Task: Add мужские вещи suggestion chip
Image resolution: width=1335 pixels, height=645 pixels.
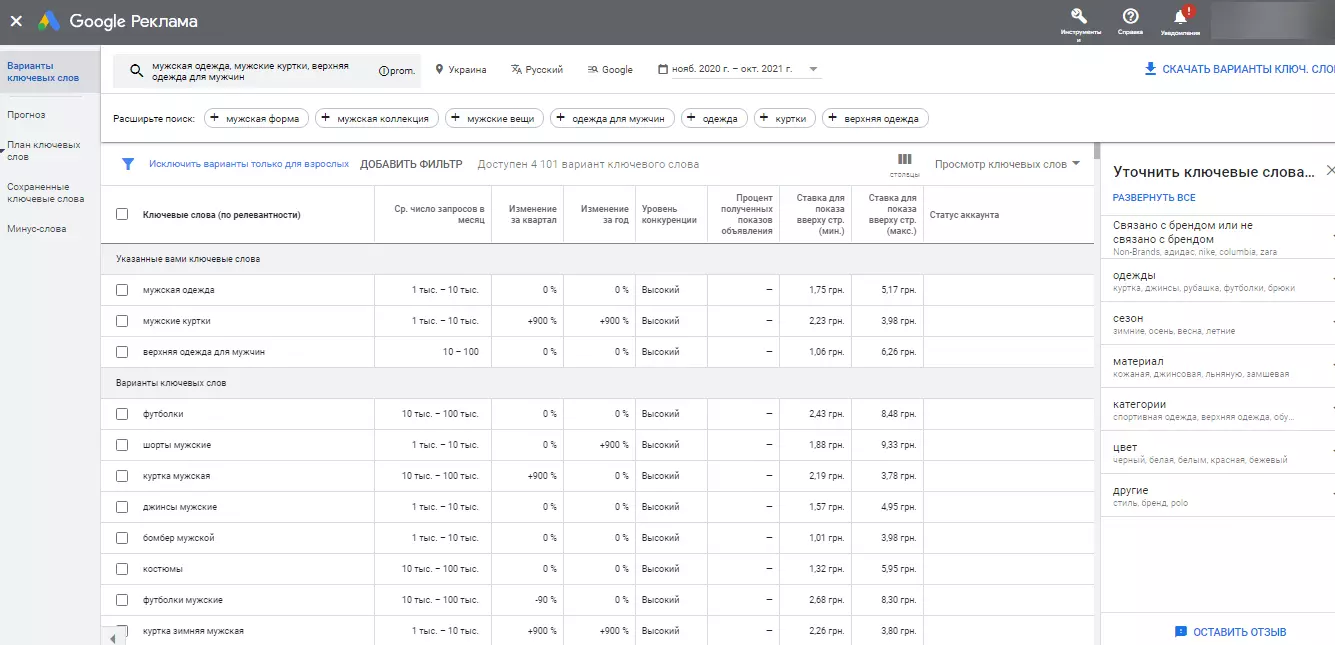Action: click(494, 118)
